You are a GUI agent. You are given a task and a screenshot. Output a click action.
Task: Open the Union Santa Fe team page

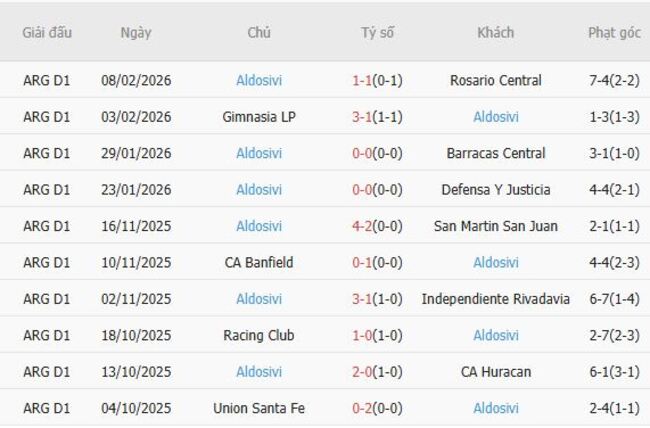(x=259, y=408)
